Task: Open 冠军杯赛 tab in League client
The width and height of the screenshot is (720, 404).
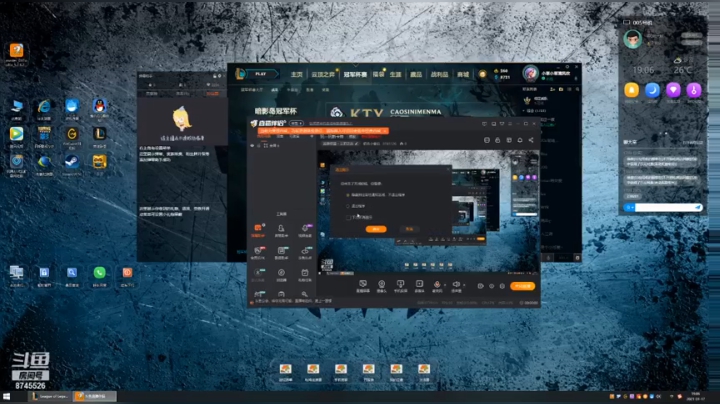Action: click(x=355, y=74)
